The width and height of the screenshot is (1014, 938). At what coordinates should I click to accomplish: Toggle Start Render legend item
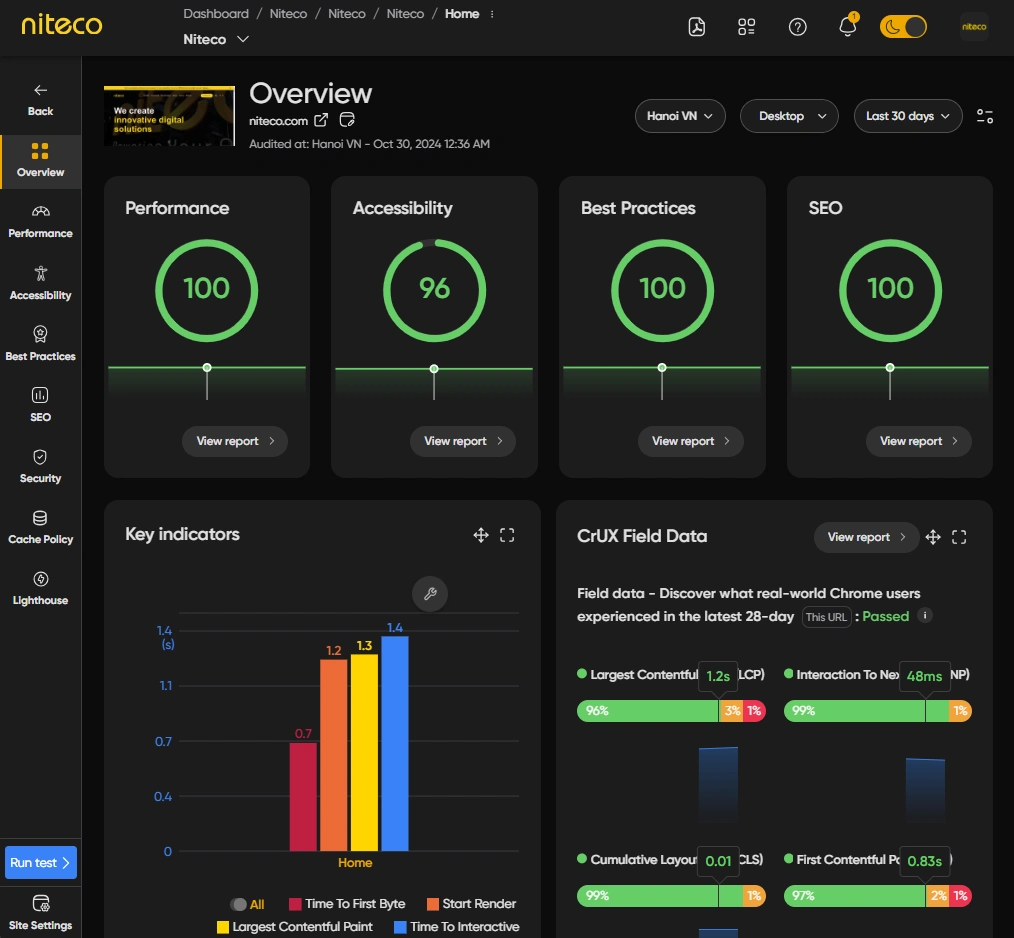471,904
